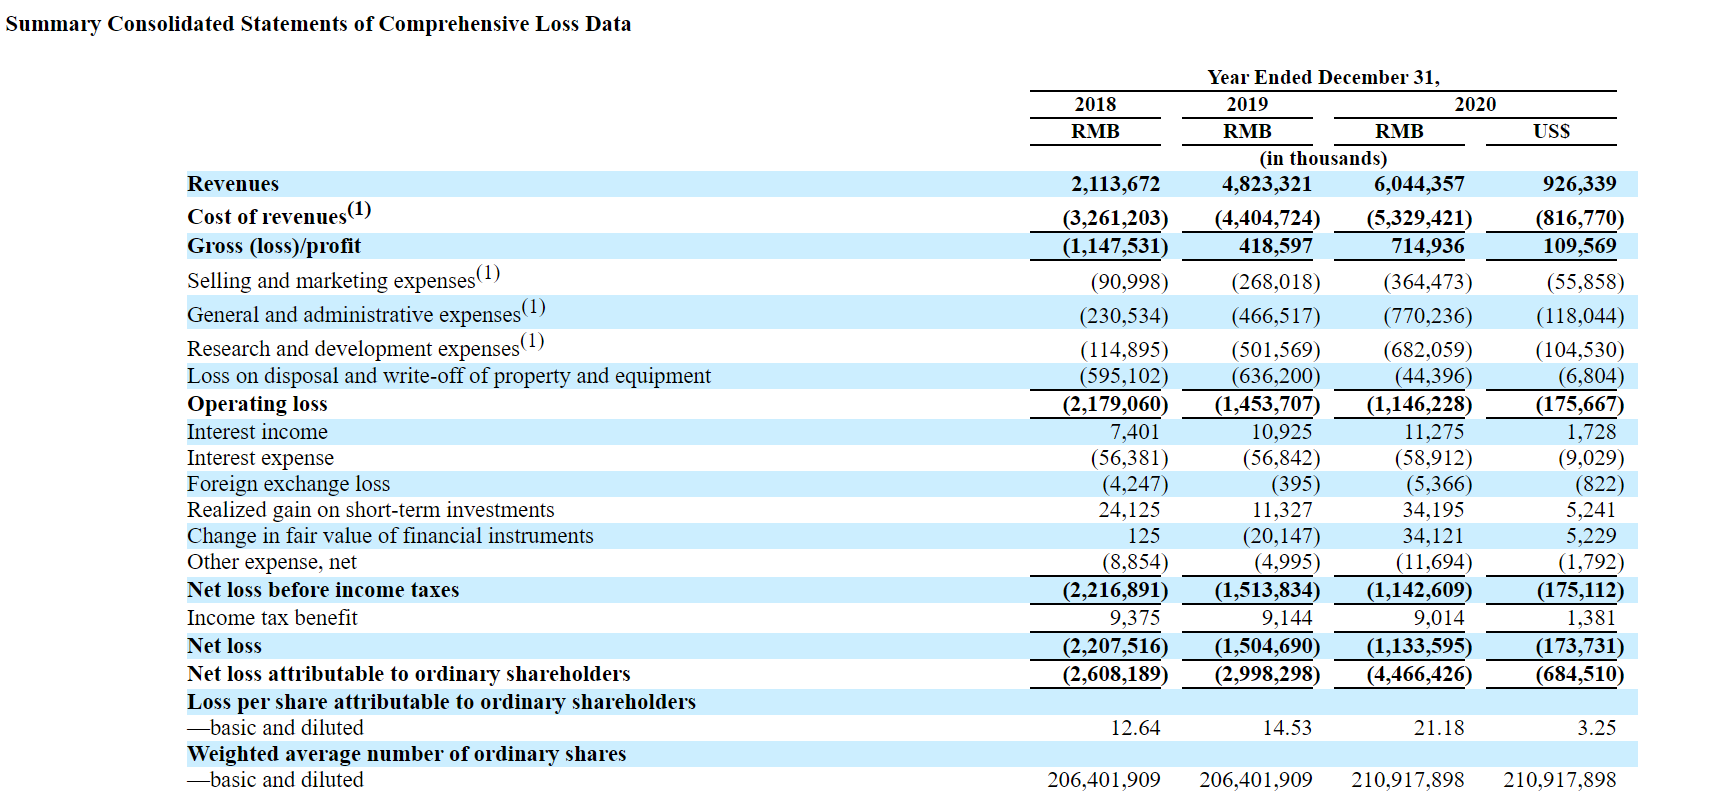
Task: Click the interest income value 10,925
Action: coord(1282,432)
